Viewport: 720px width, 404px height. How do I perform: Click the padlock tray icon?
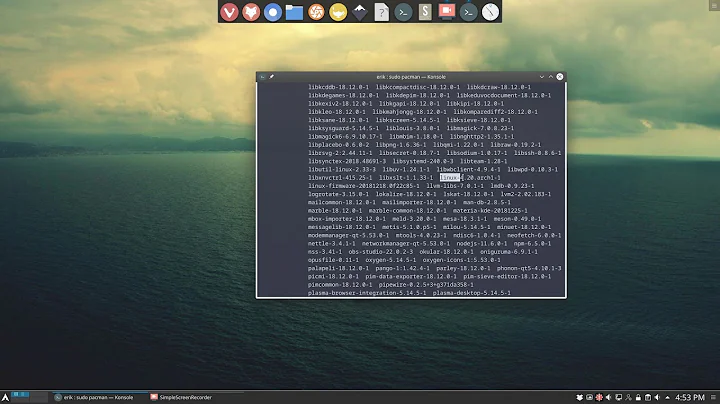(638, 398)
